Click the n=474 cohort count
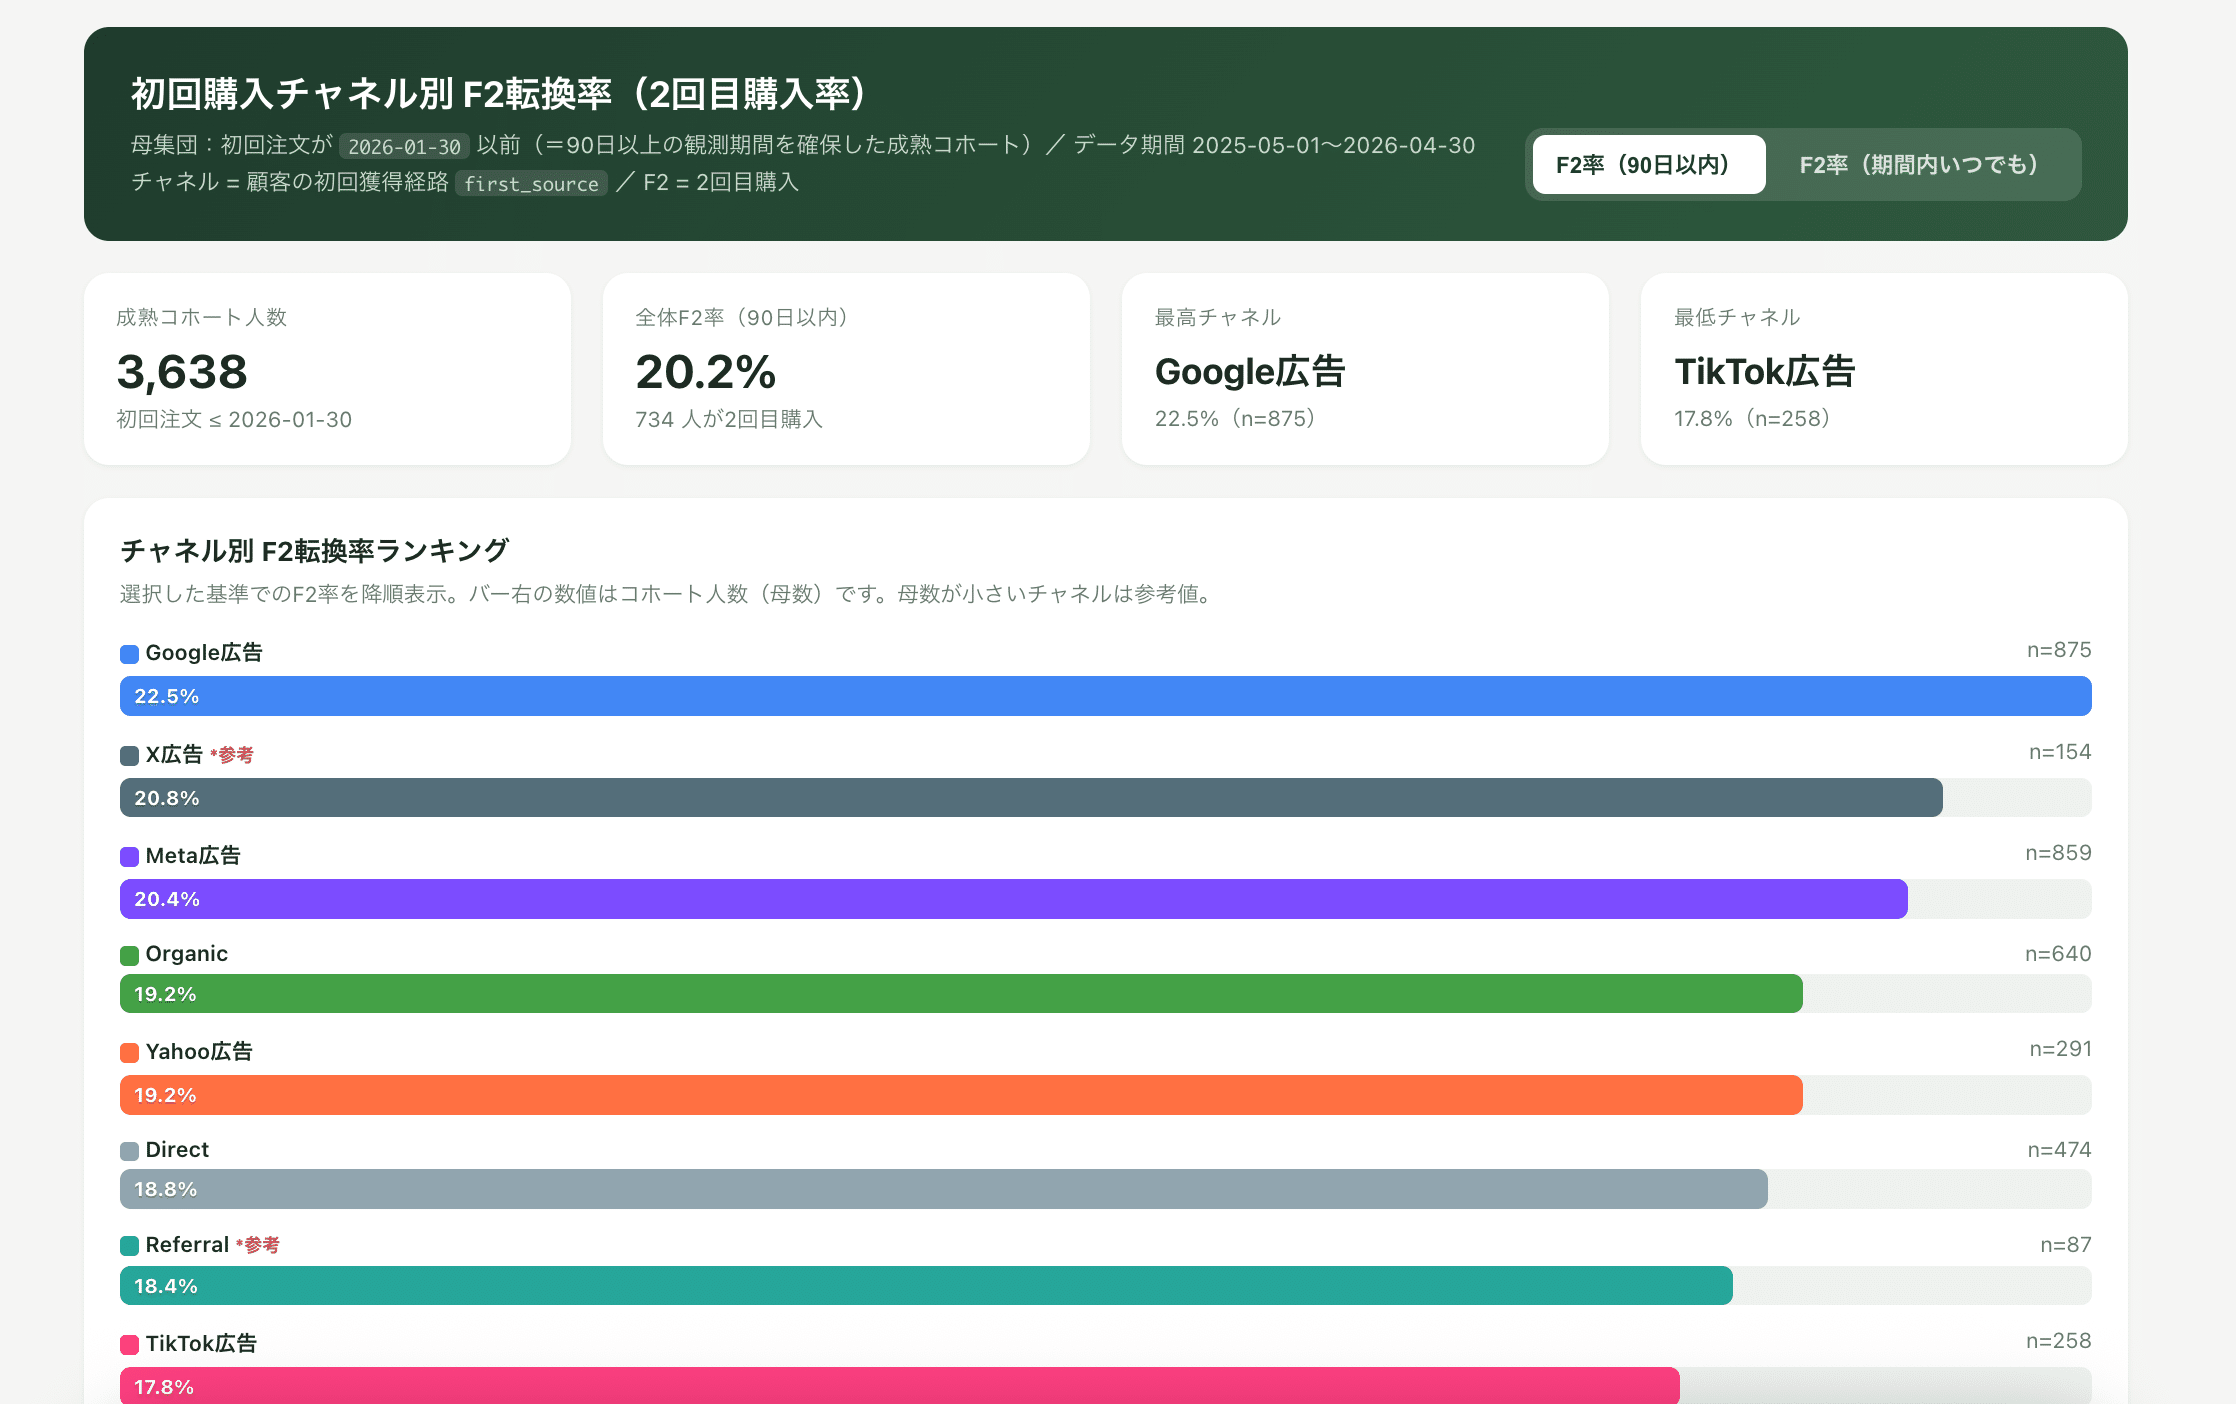Screen dimensions: 2236x1404 (x=2059, y=1150)
